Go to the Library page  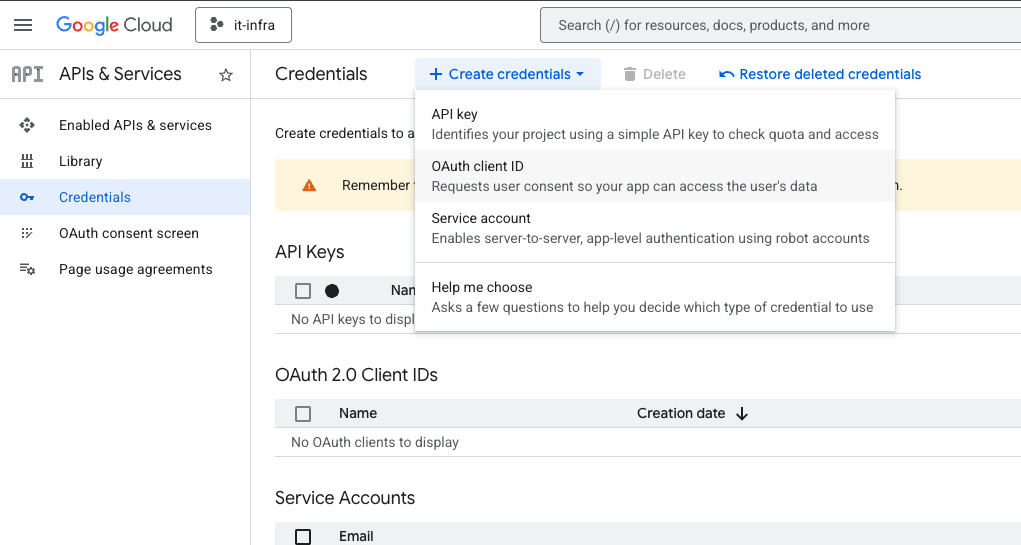(x=81, y=161)
